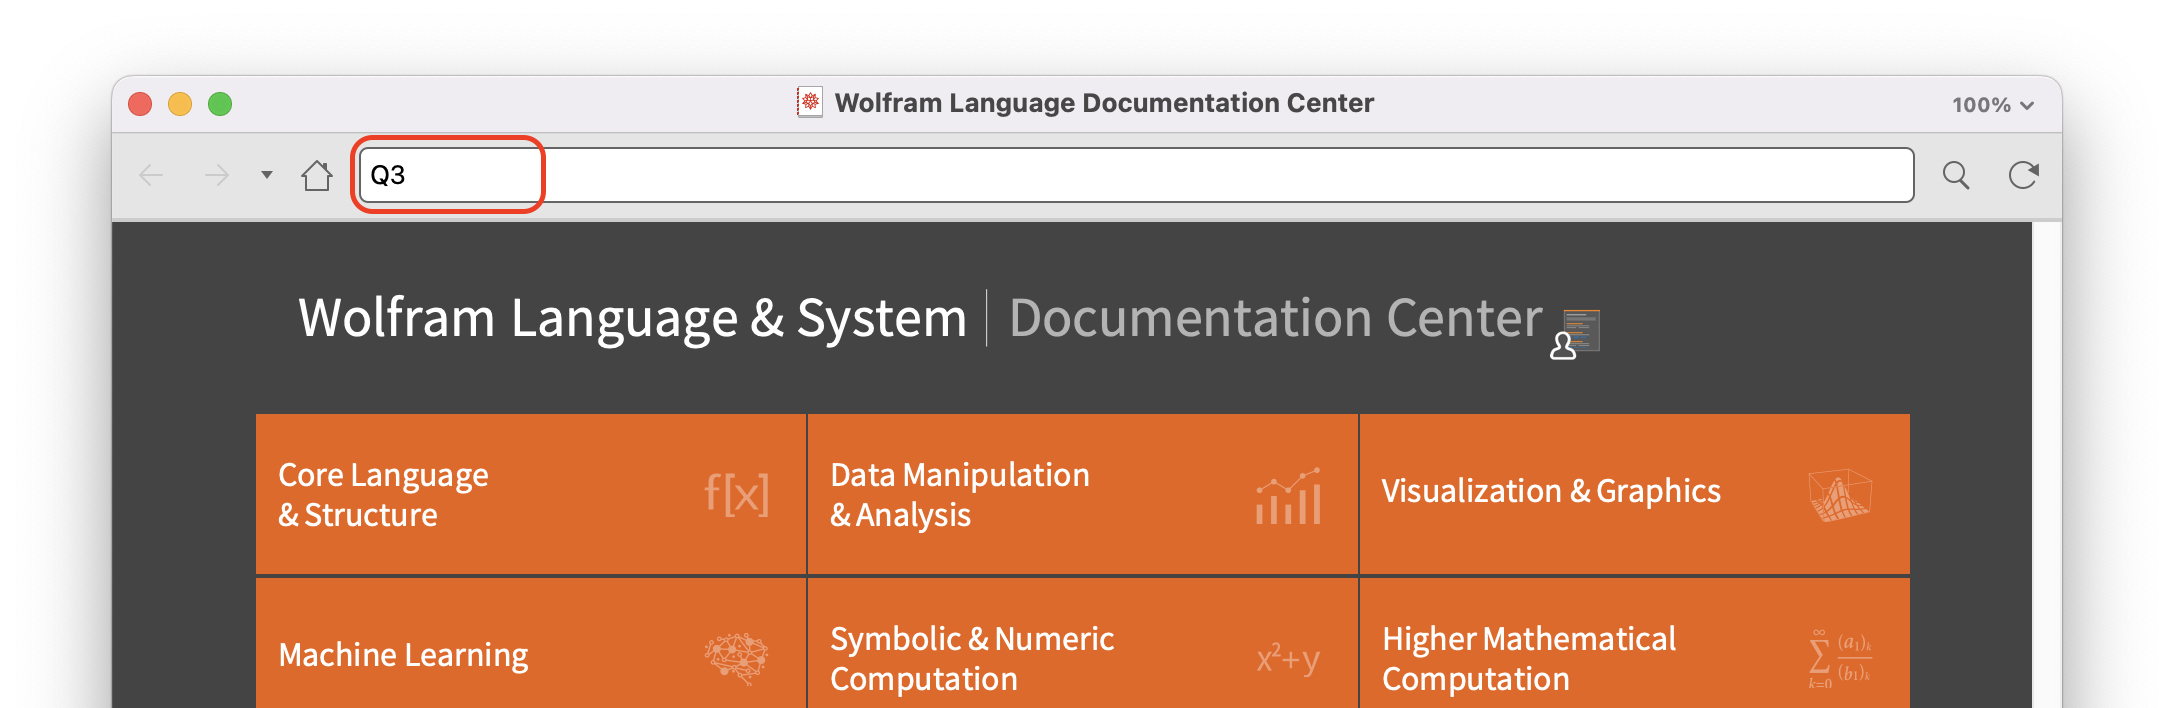Image resolution: width=2174 pixels, height=708 pixels.
Task: Click the vertical scrollbar at the window's right edge
Action: pos(2046,465)
